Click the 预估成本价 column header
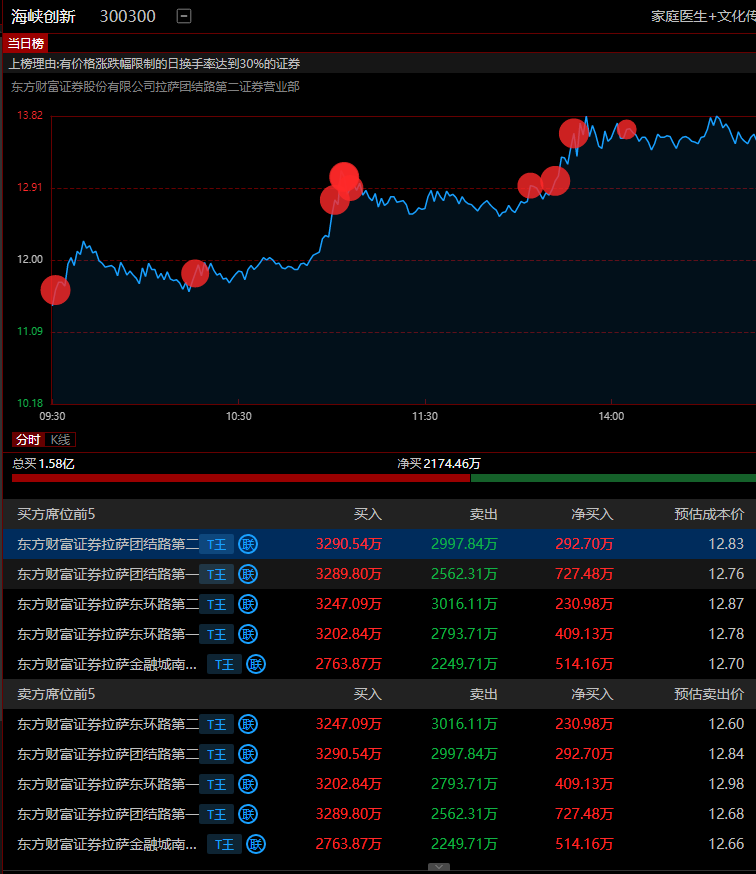Image resolution: width=756 pixels, height=874 pixels. (x=709, y=514)
